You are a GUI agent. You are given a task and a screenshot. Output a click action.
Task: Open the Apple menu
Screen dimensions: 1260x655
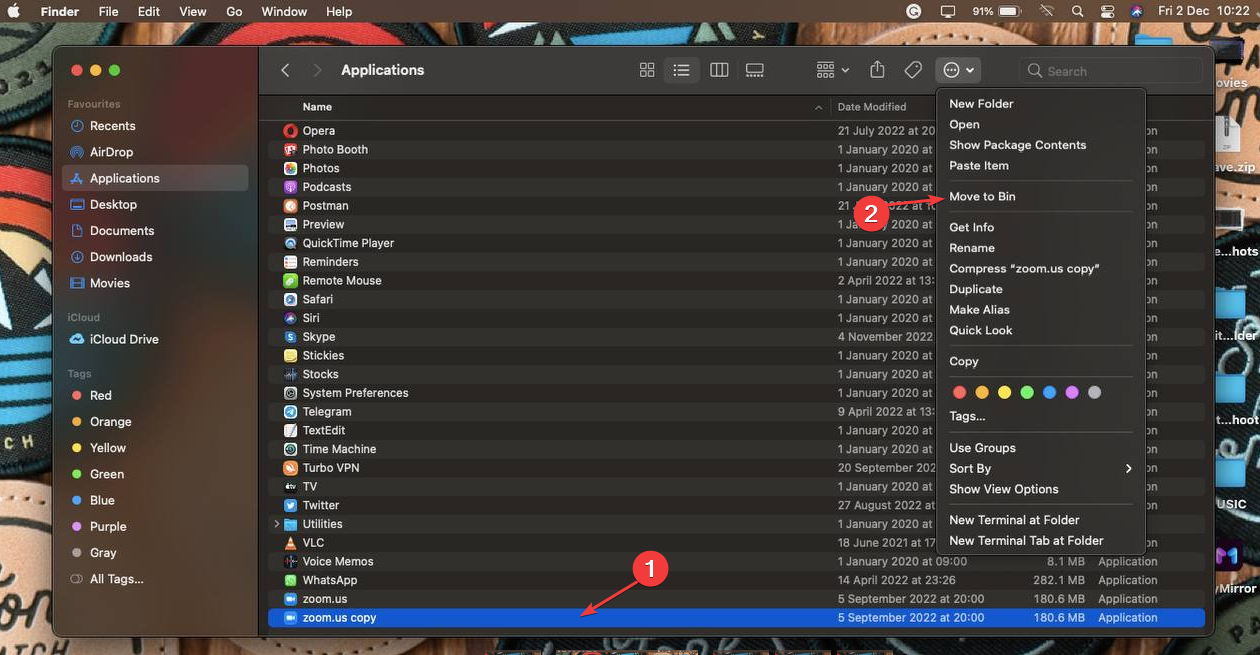14,11
